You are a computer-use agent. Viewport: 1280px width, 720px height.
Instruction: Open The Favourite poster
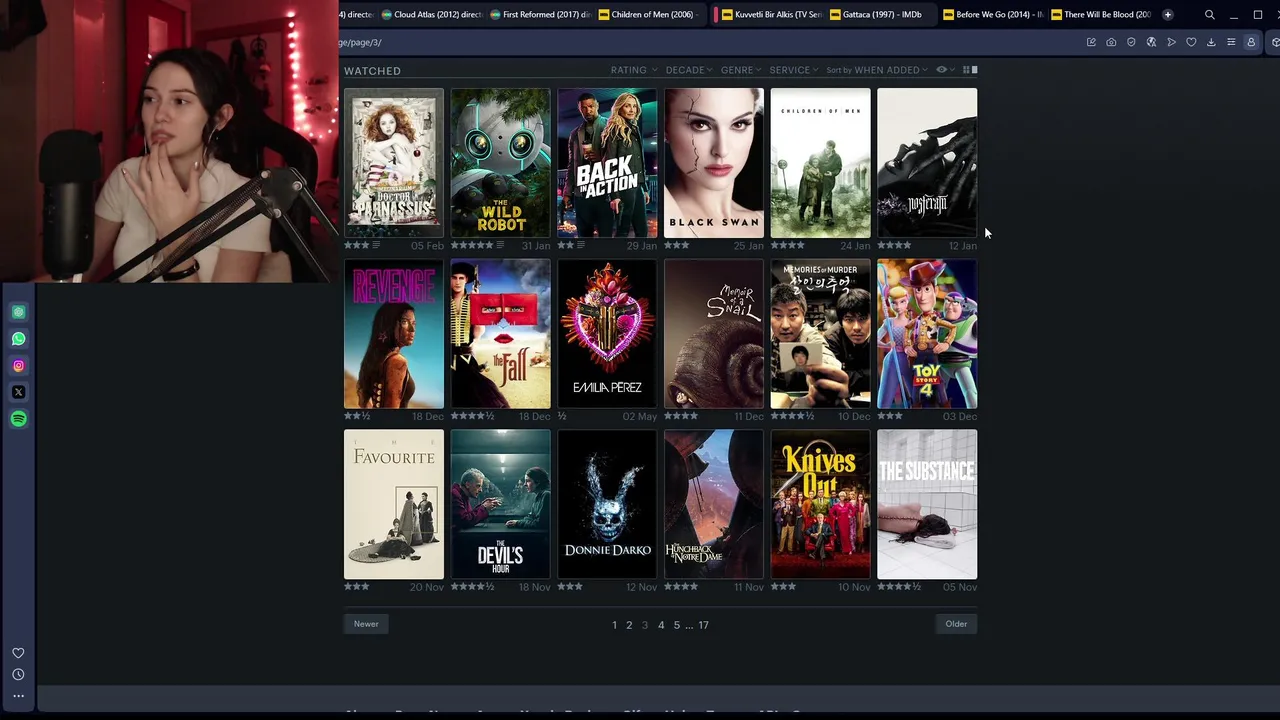point(394,505)
